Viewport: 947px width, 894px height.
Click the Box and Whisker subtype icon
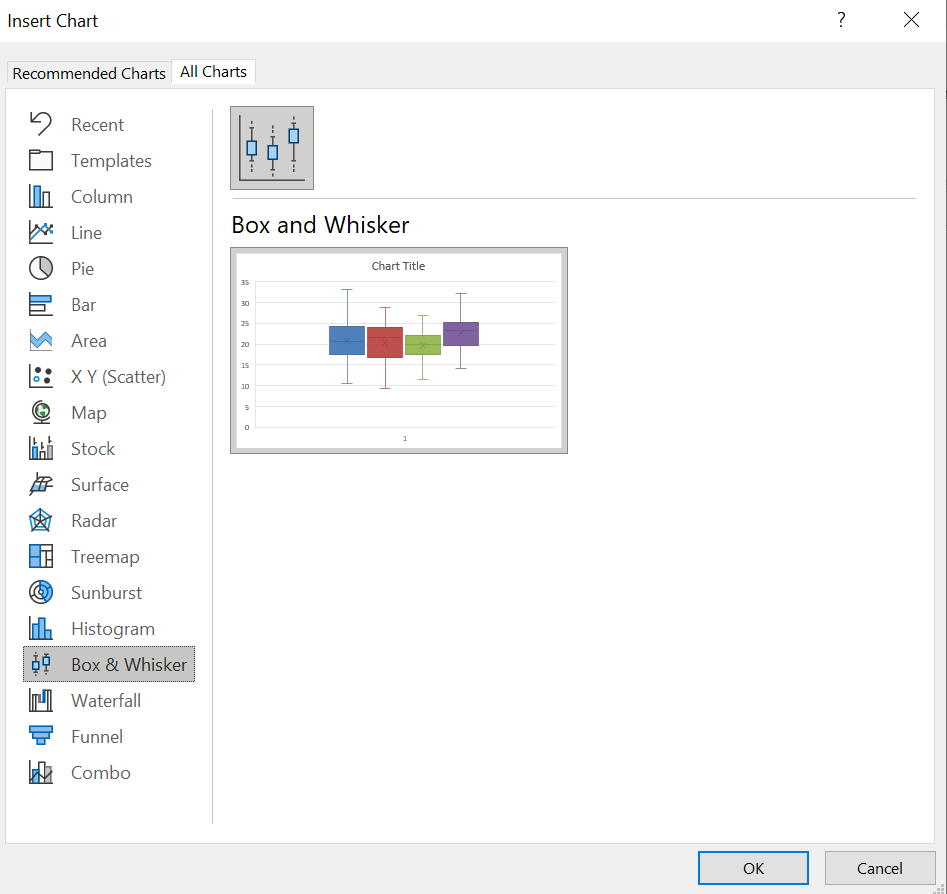pyautogui.click(x=272, y=148)
